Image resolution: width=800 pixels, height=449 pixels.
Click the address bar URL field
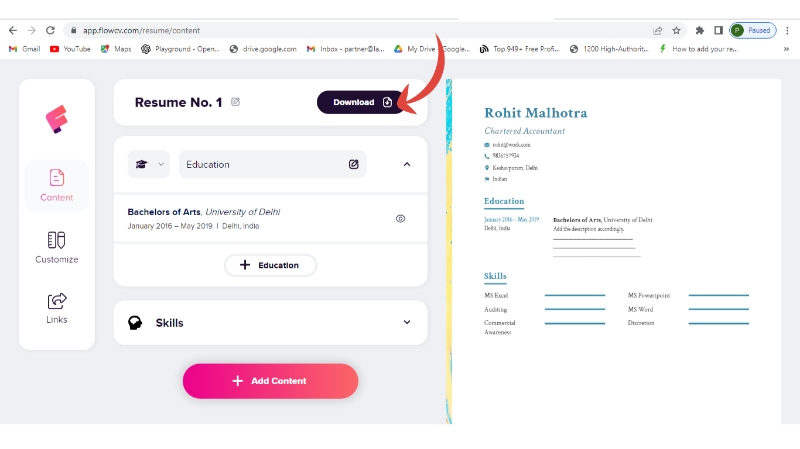tap(300, 30)
